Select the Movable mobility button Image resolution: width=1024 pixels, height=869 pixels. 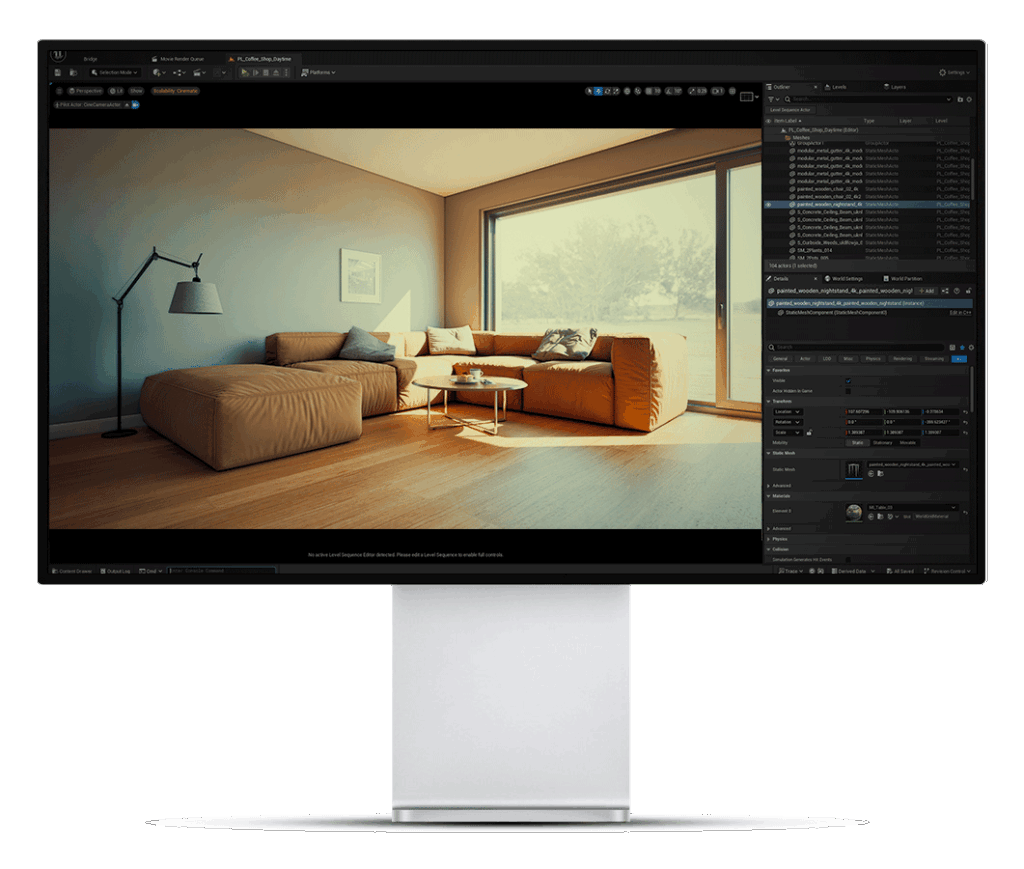(x=908, y=443)
